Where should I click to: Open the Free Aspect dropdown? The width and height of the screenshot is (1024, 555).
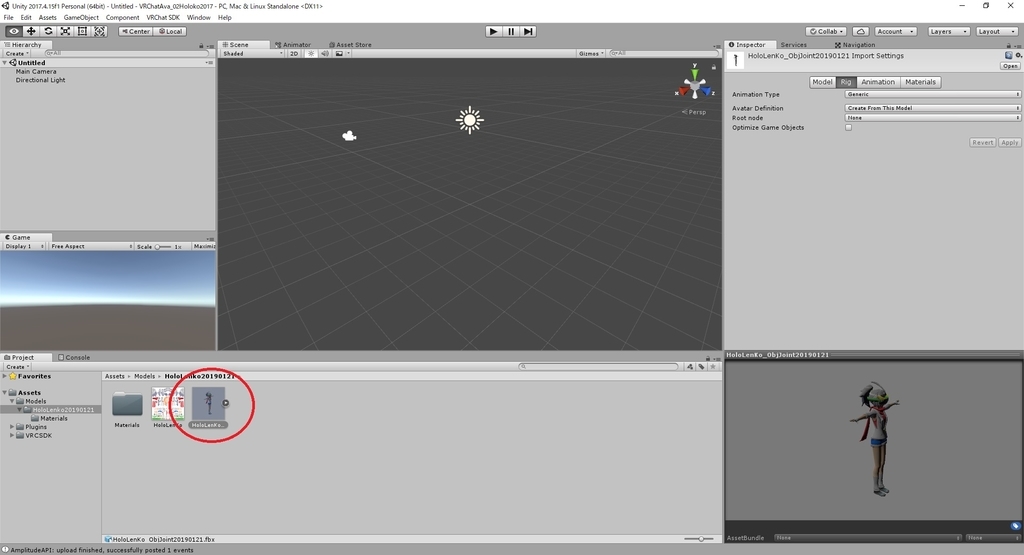click(x=91, y=246)
